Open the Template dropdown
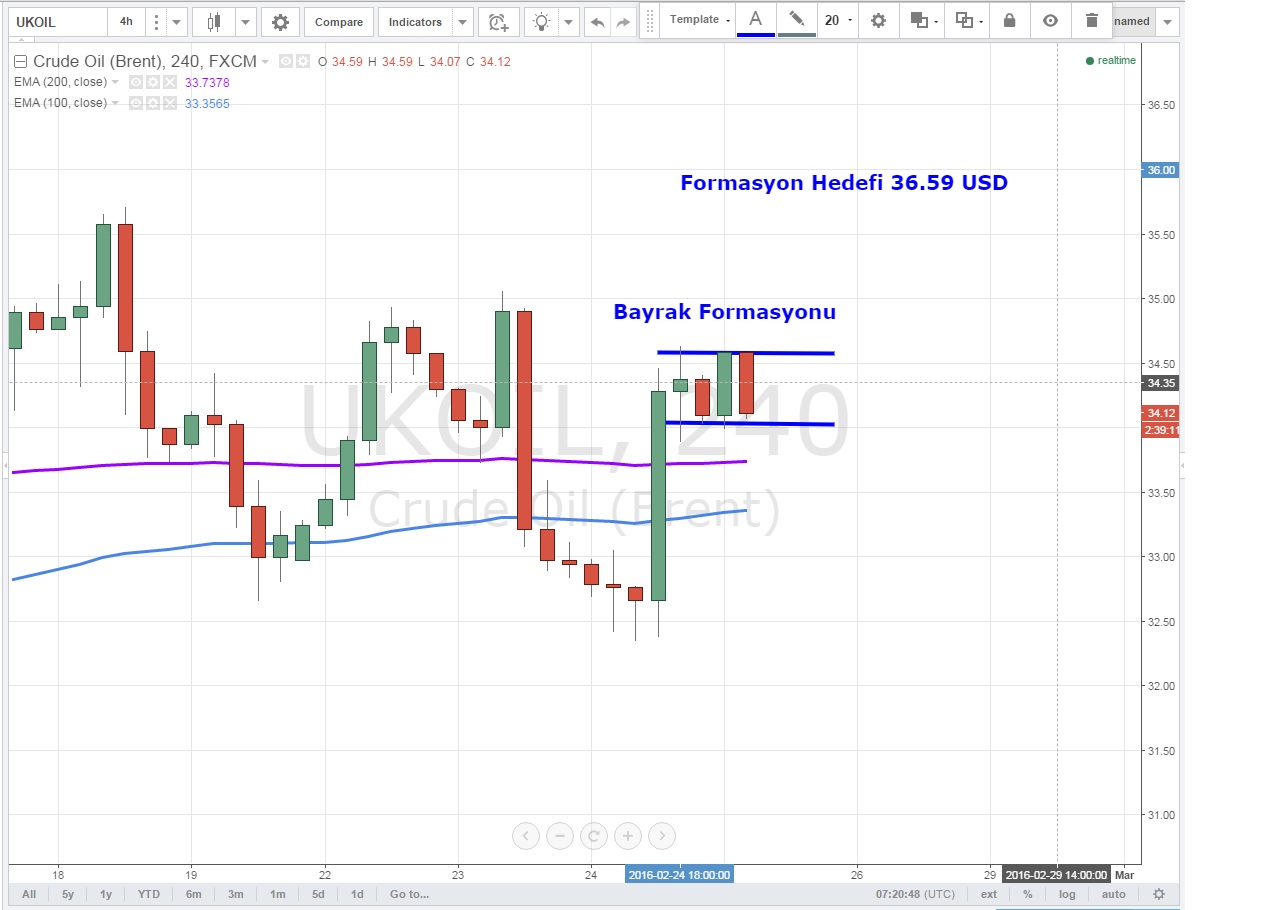The height and width of the screenshot is (910, 1277). coord(699,20)
